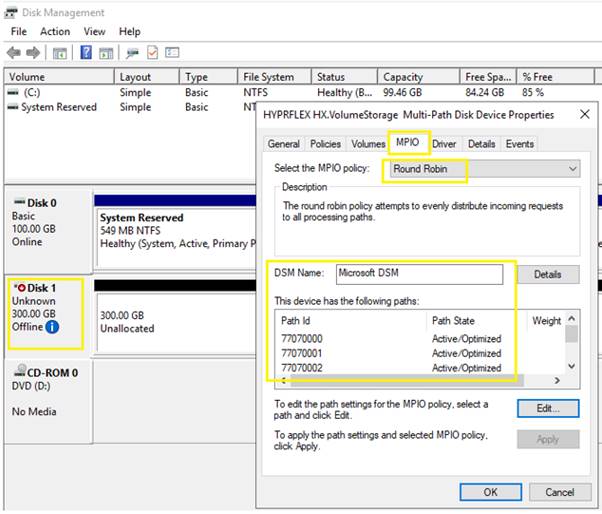Click the CD-ROM 0 drive icon

[x=20, y=371]
